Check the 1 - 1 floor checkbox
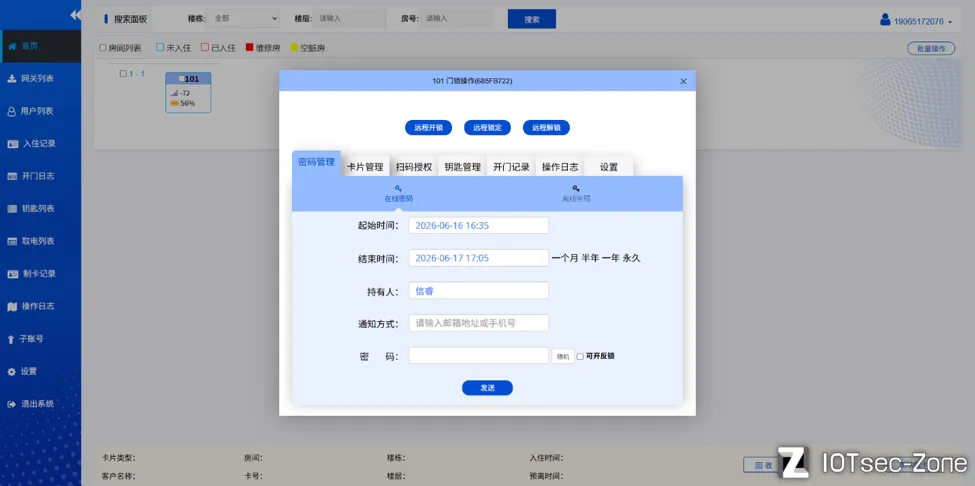975x486 pixels. click(123, 73)
